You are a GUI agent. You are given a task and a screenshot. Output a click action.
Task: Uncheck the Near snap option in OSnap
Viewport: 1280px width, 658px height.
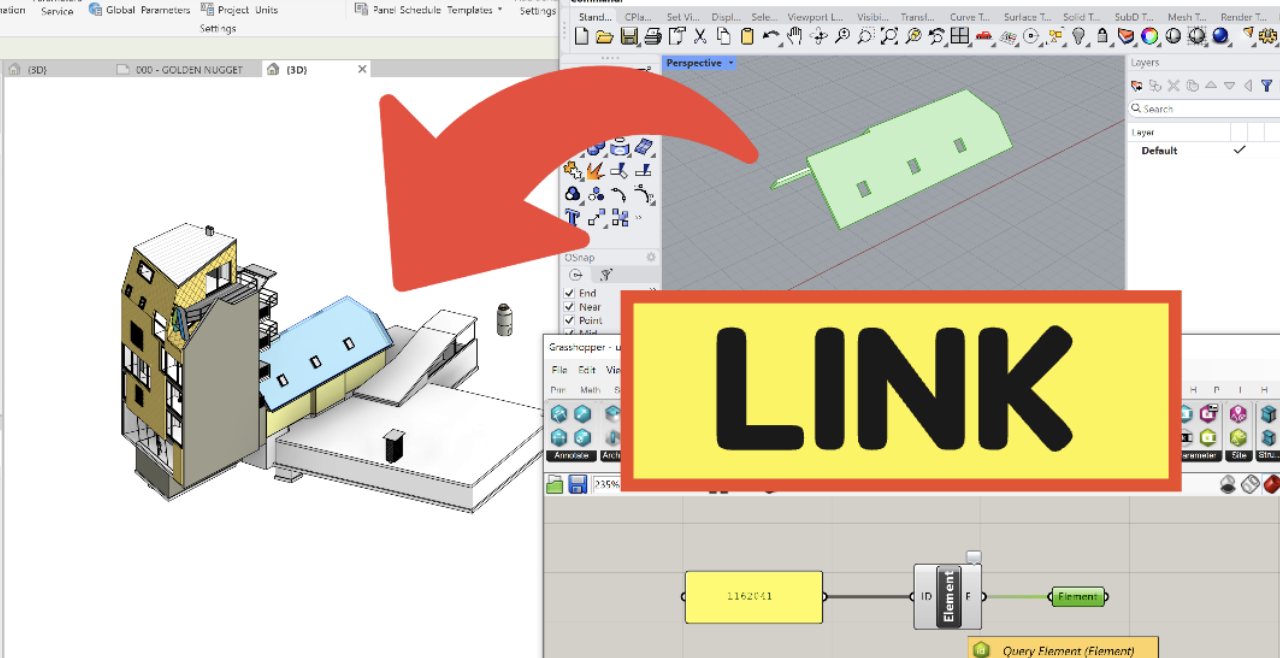click(x=569, y=307)
